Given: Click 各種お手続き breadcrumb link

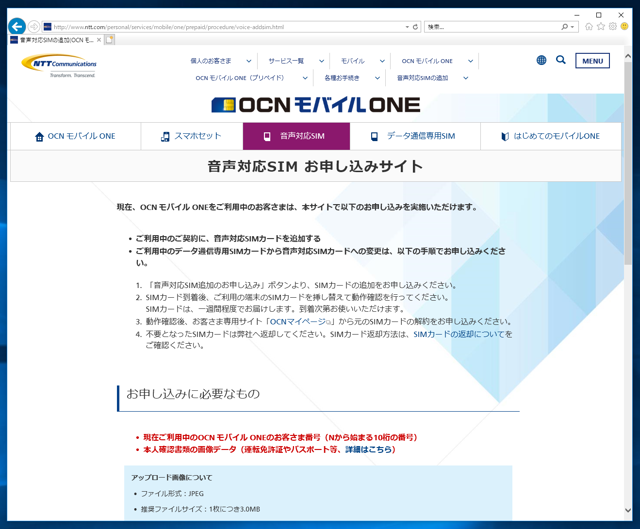Looking at the screenshot, I should point(342,78).
